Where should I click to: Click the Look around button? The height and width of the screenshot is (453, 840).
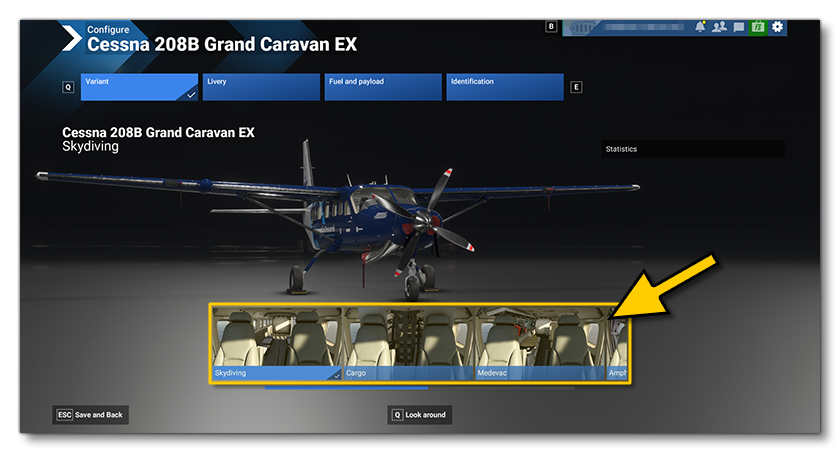(x=419, y=414)
